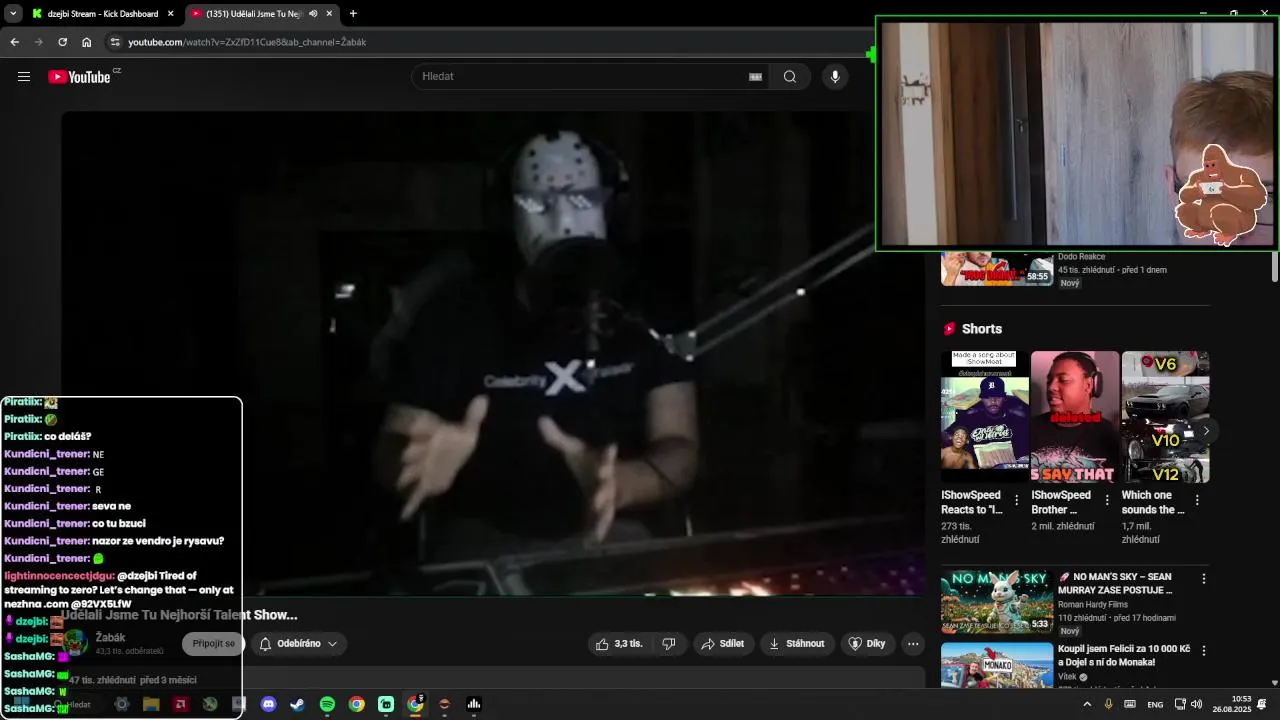Focus the Hledat YouTube search field
The width and height of the screenshot is (1280, 720).
point(580,76)
